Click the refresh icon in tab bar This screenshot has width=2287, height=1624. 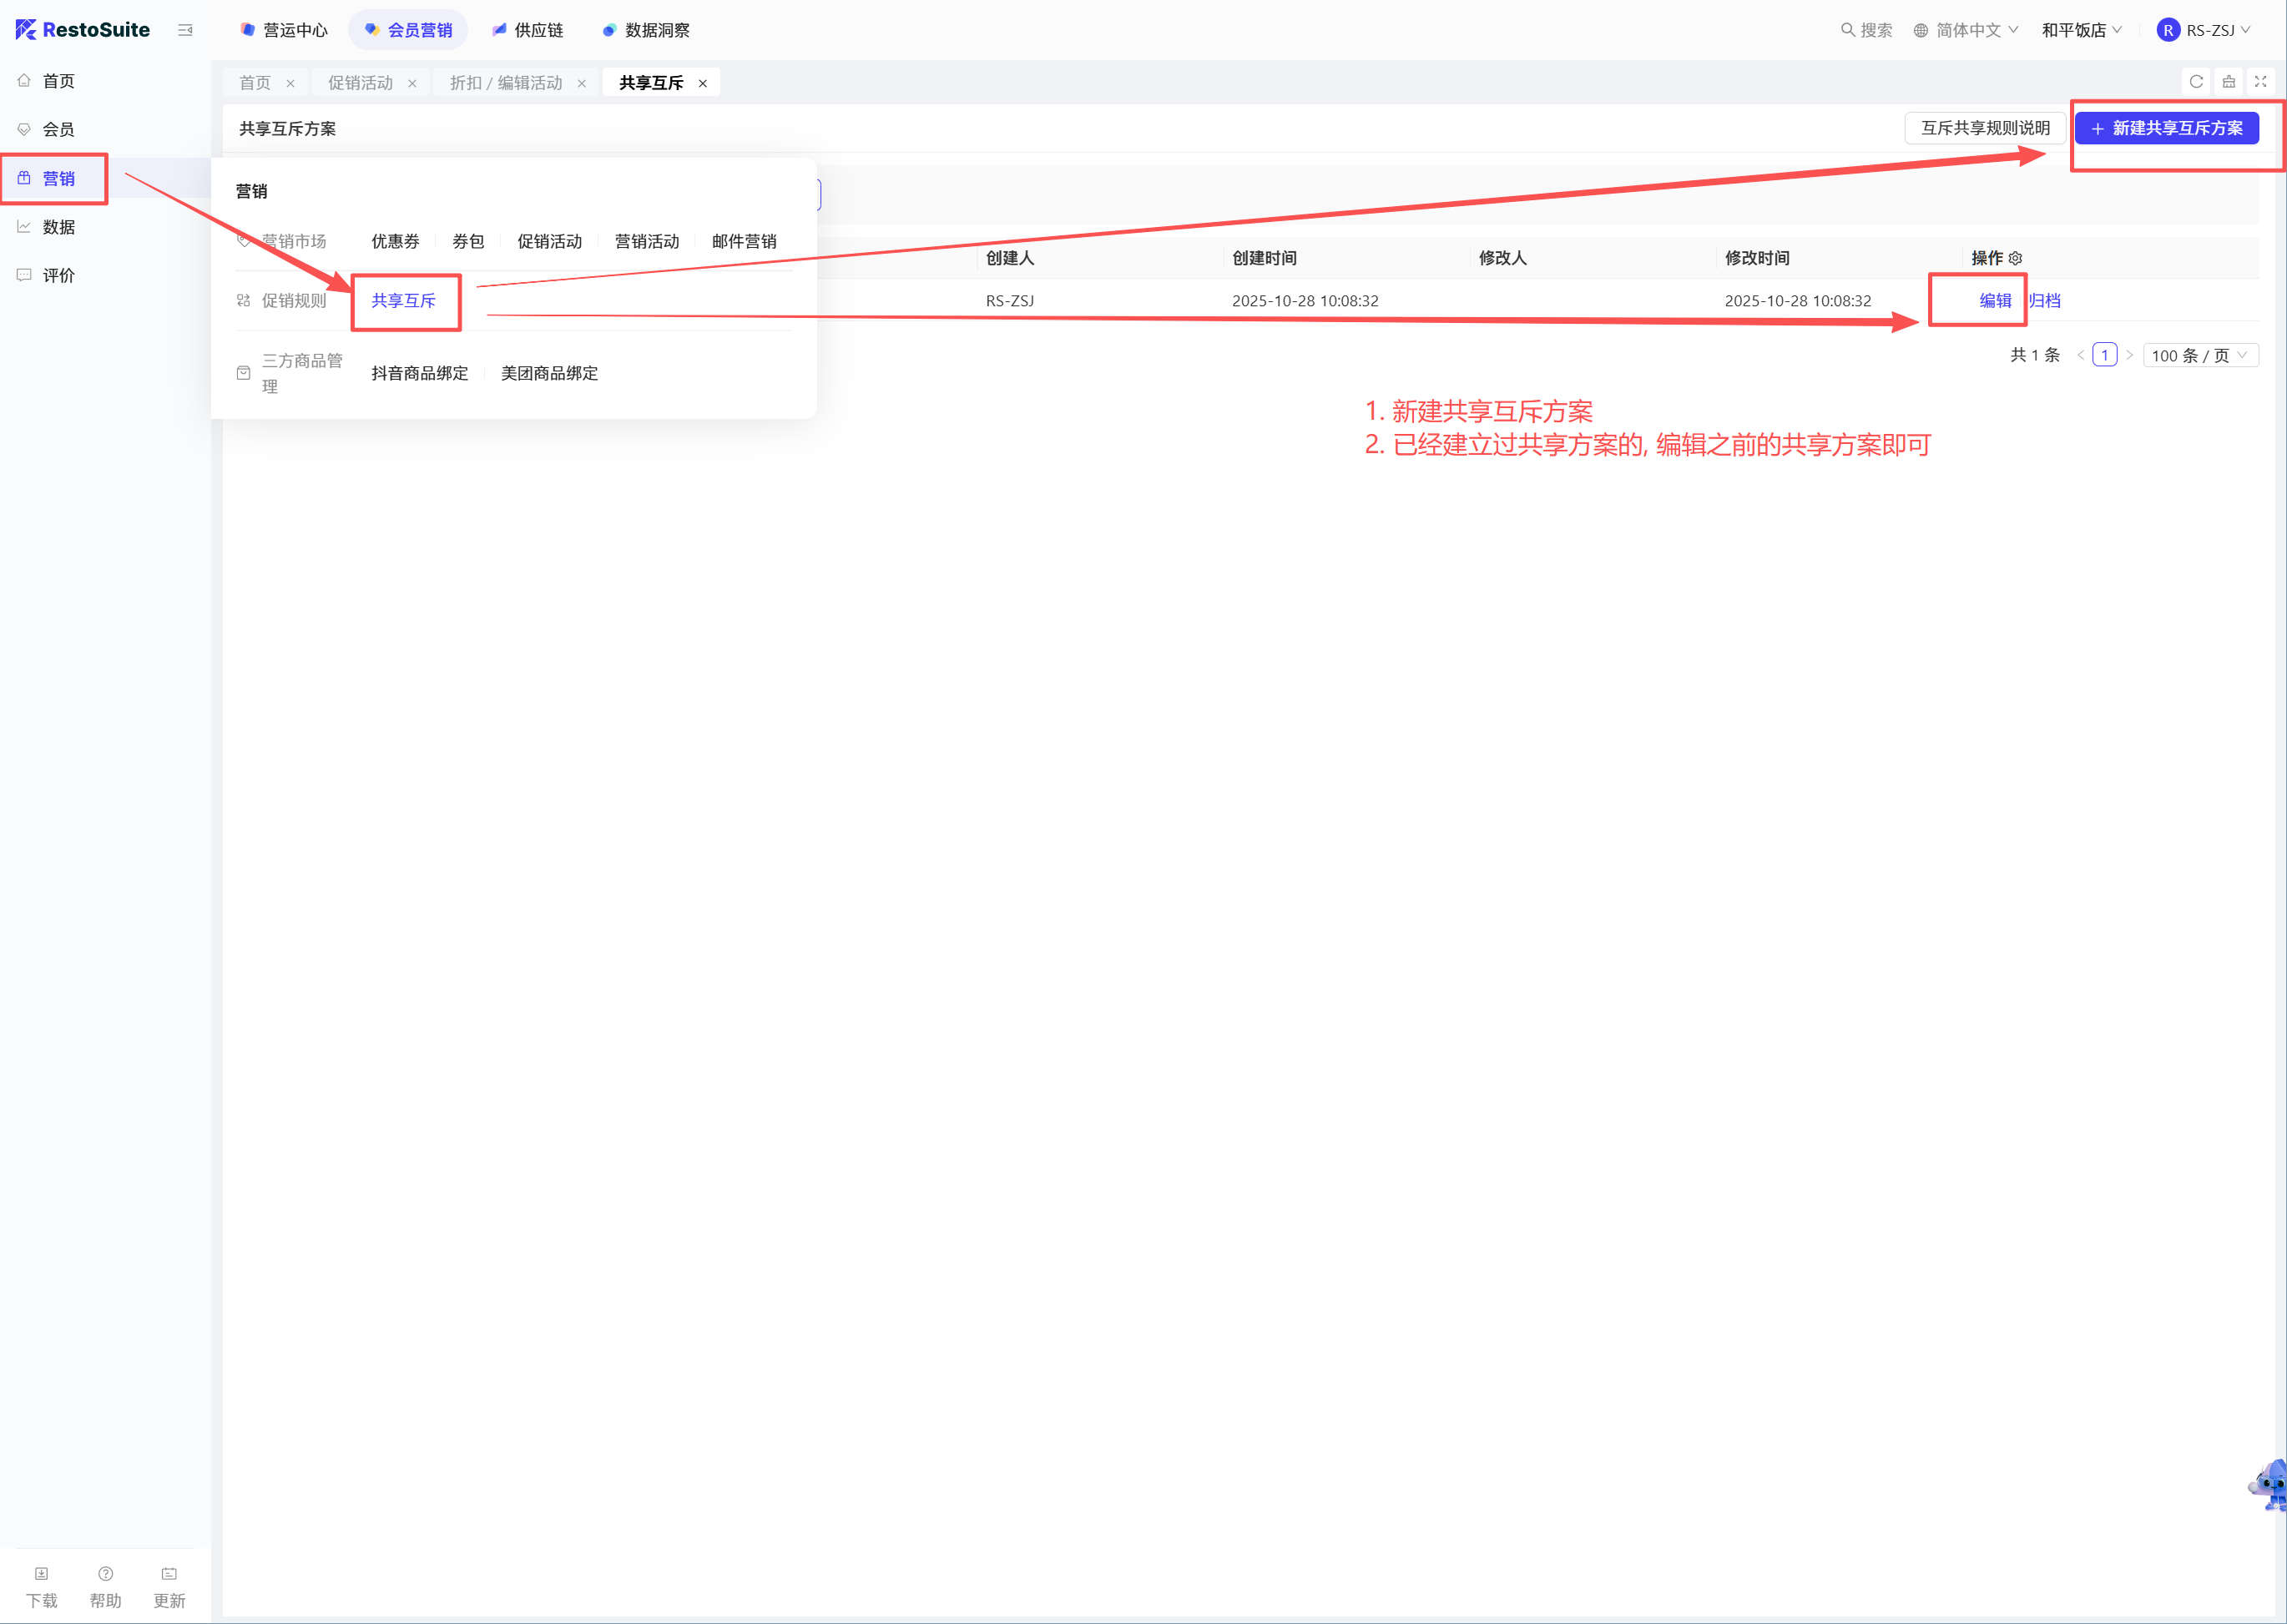coord(2196,82)
